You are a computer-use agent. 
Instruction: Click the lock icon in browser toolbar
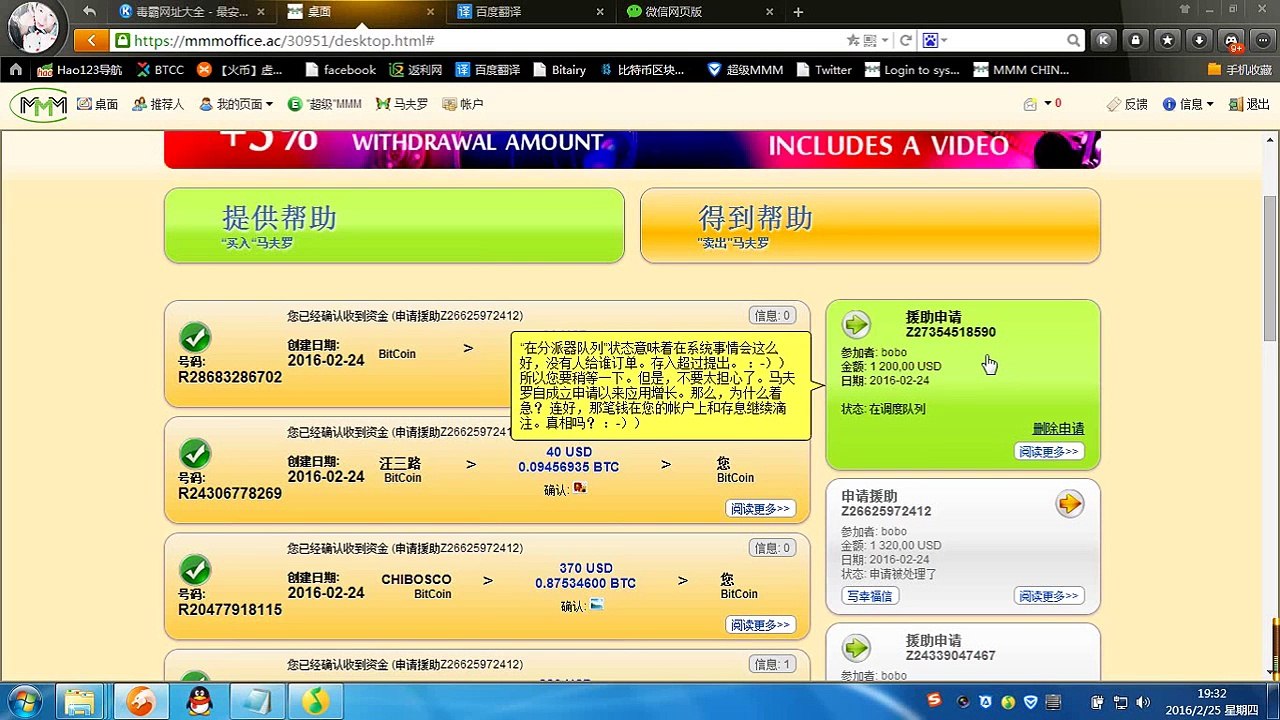[1136, 41]
